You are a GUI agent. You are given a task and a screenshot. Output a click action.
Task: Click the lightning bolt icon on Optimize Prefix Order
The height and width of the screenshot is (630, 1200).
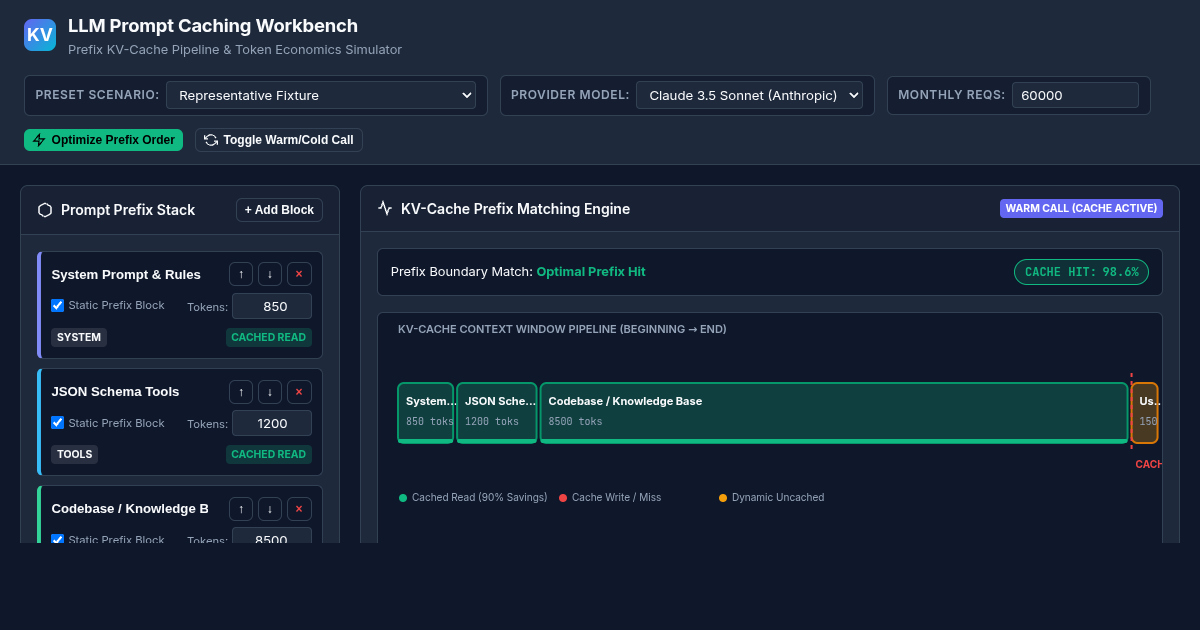tap(39, 140)
